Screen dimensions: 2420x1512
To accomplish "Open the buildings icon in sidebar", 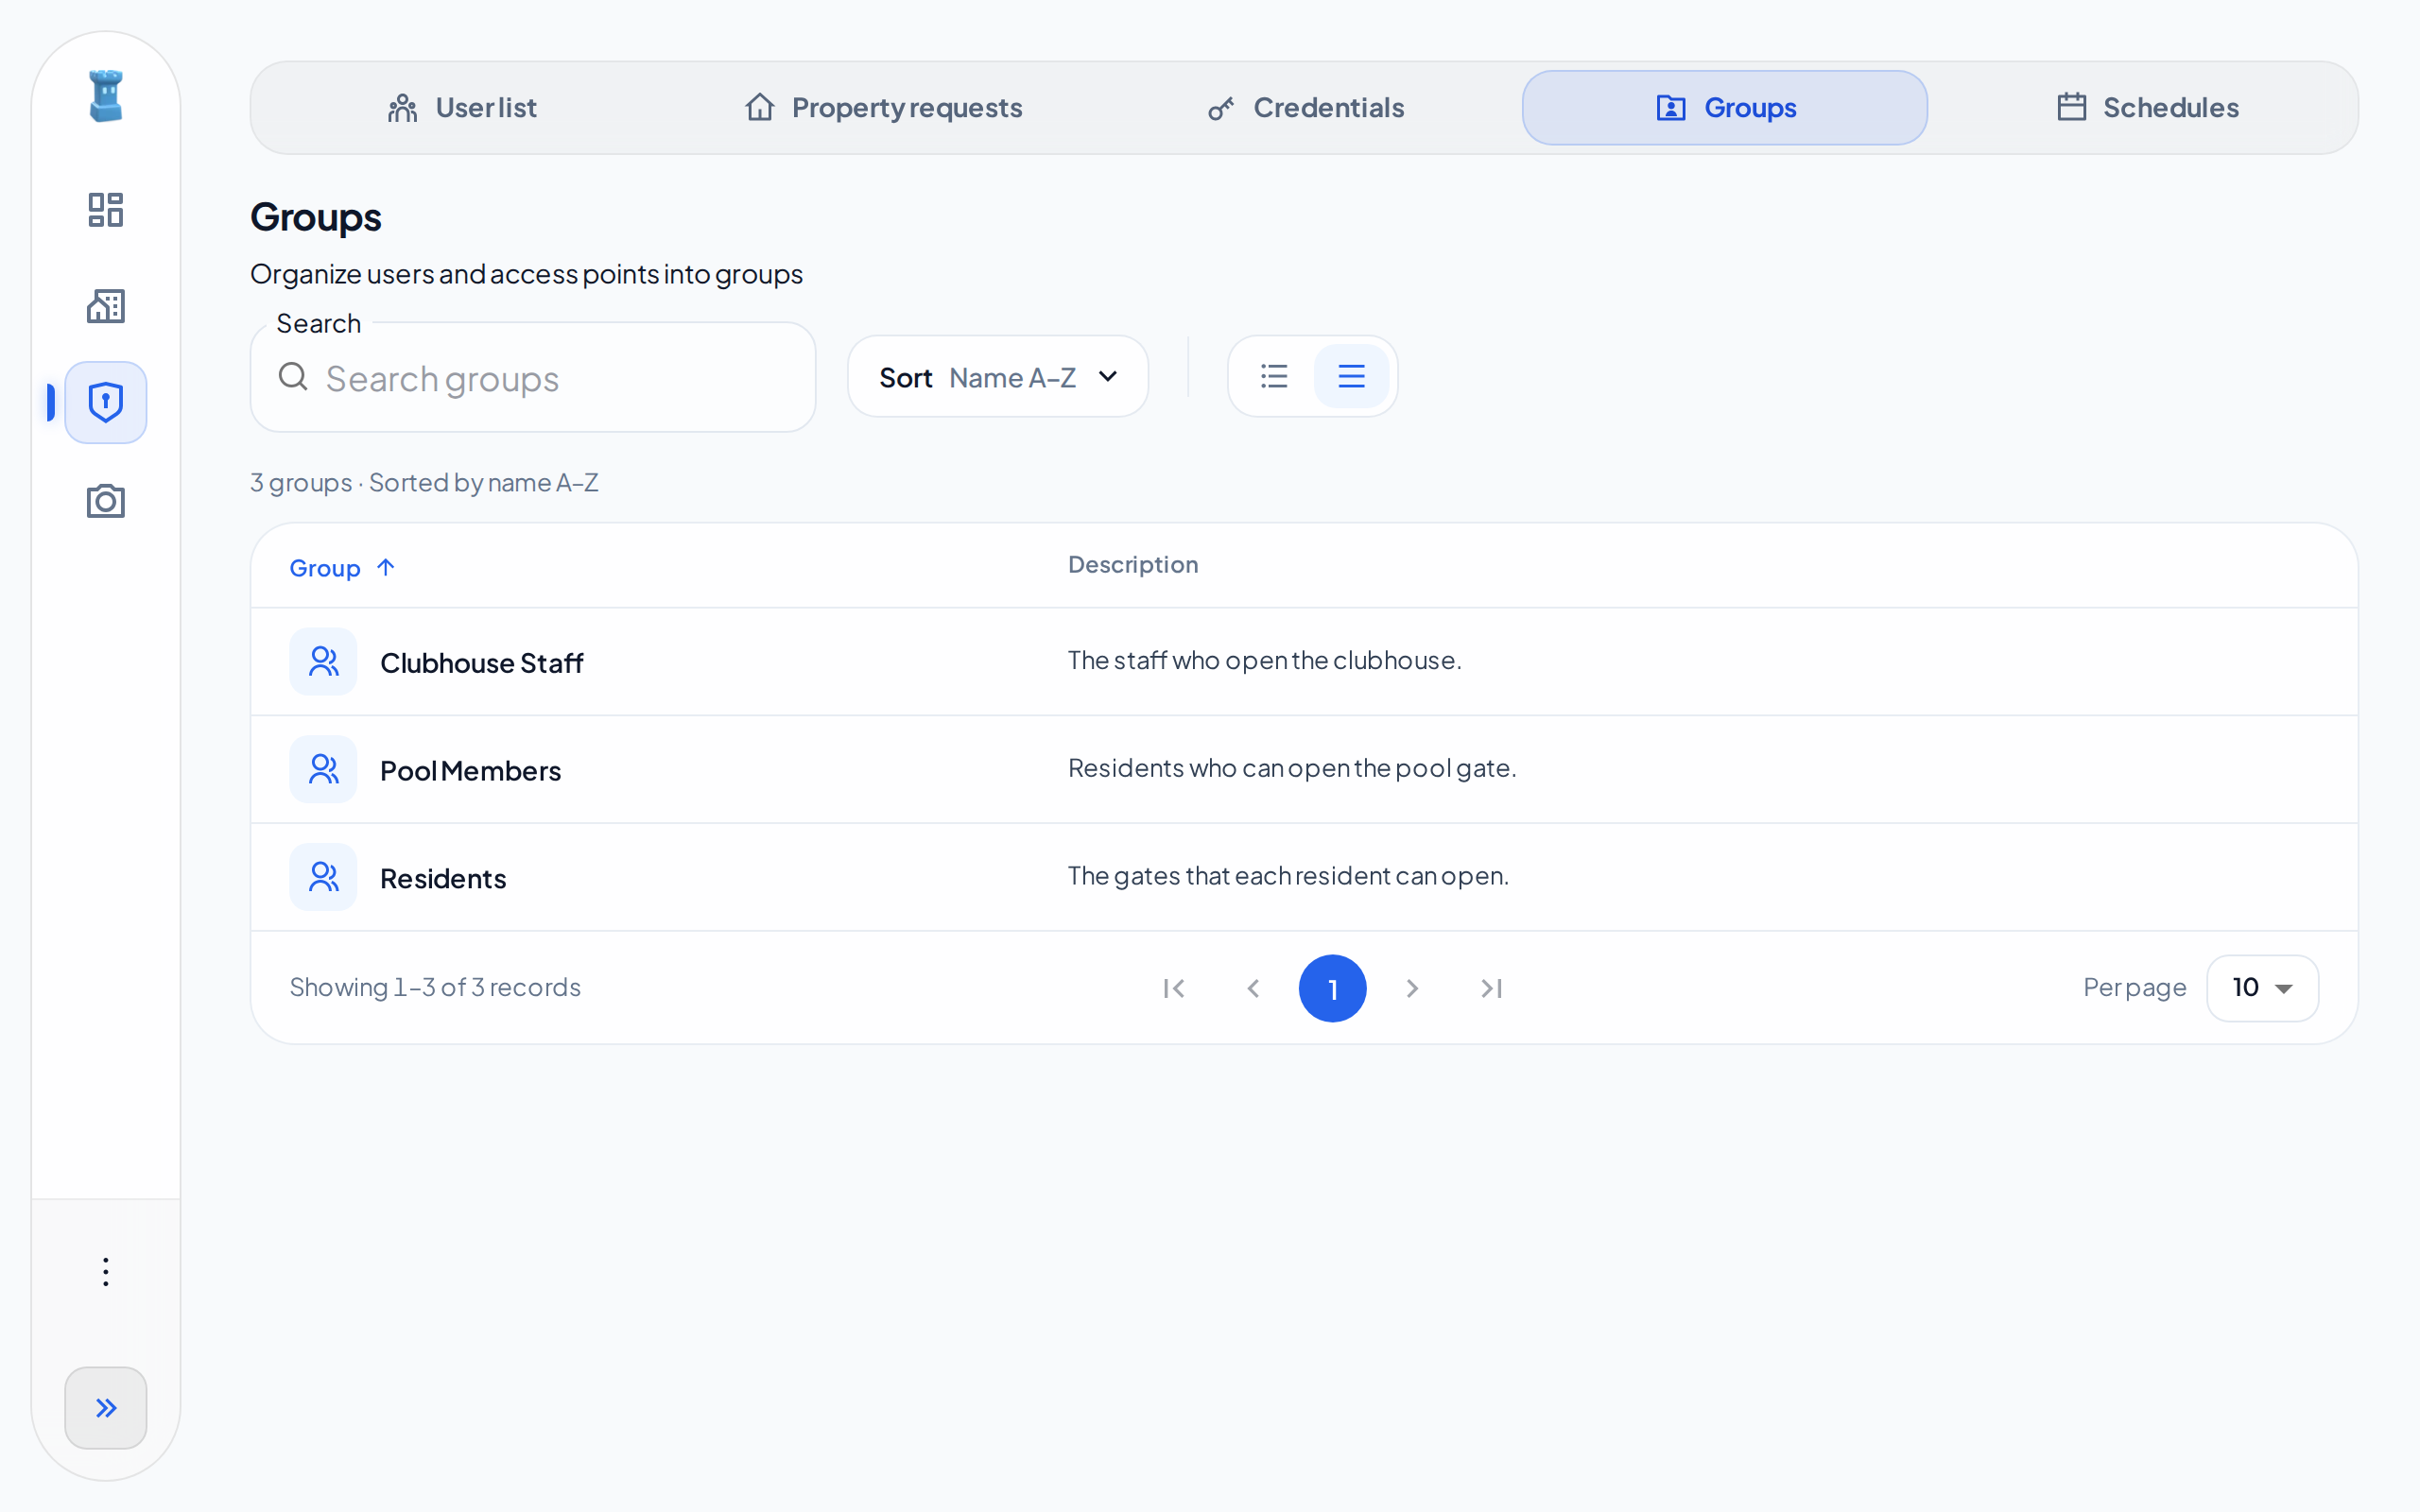I will pyautogui.click(x=106, y=306).
